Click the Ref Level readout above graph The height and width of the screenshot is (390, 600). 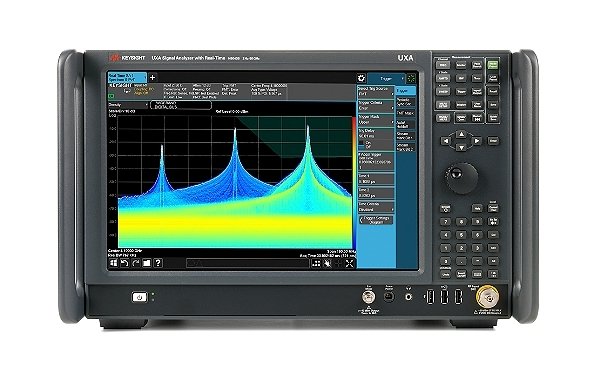coord(232,112)
